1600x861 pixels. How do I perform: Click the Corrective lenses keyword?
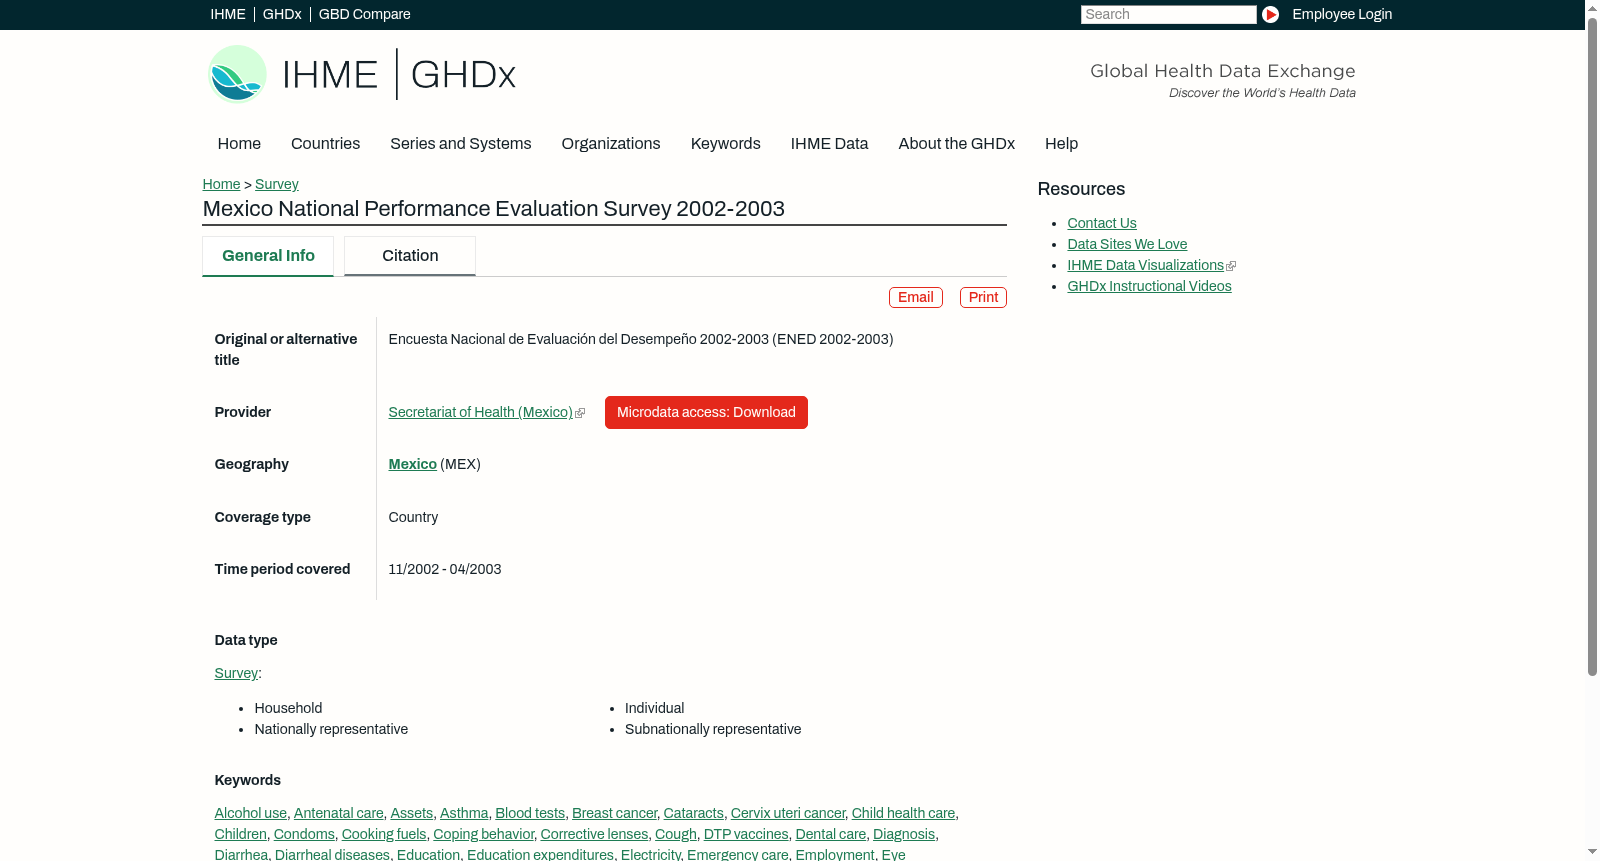pyautogui.click(x=594, y=834)
